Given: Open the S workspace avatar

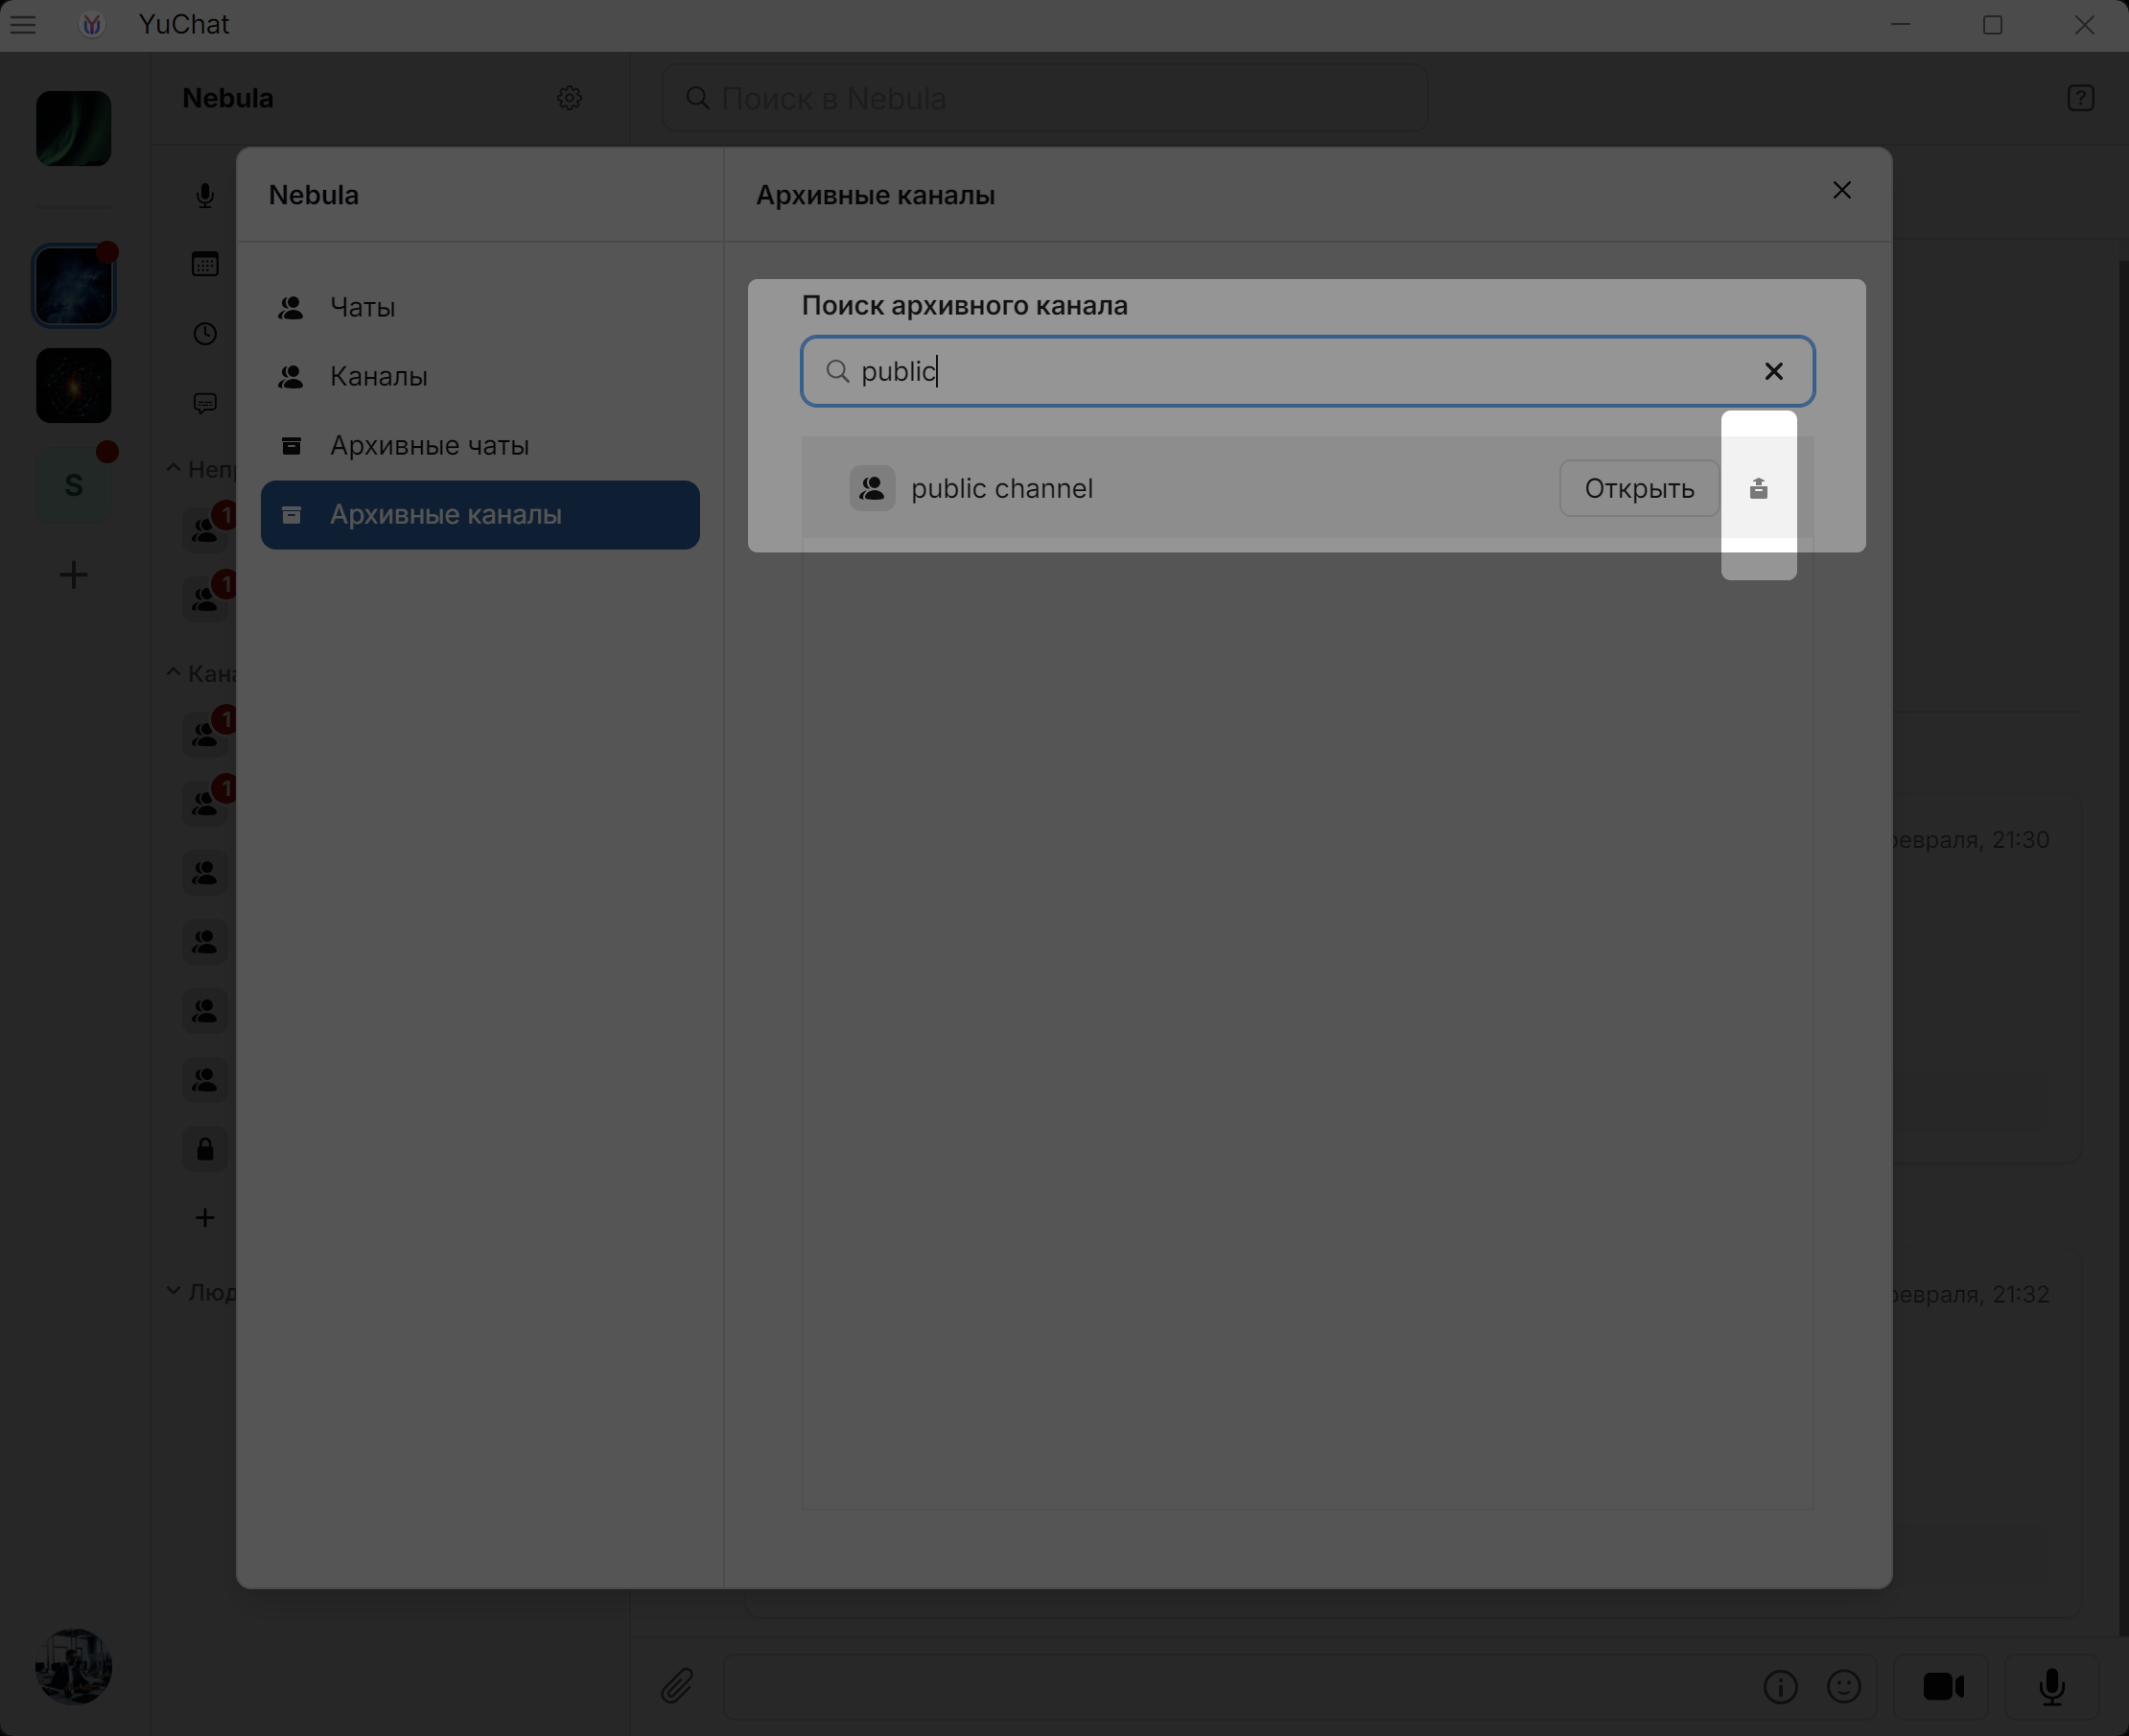Looking at the screenshot, I should [x=74, y=485].
